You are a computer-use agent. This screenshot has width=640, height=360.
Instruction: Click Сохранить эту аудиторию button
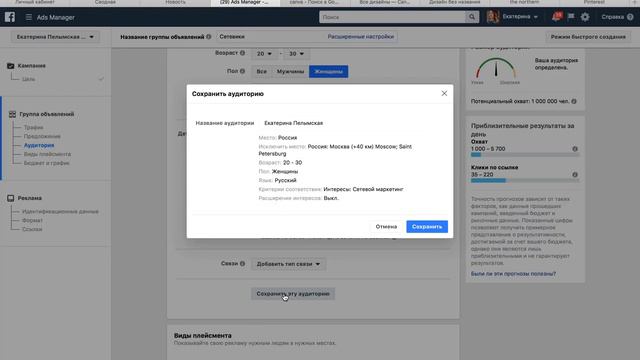pos(293,293)
